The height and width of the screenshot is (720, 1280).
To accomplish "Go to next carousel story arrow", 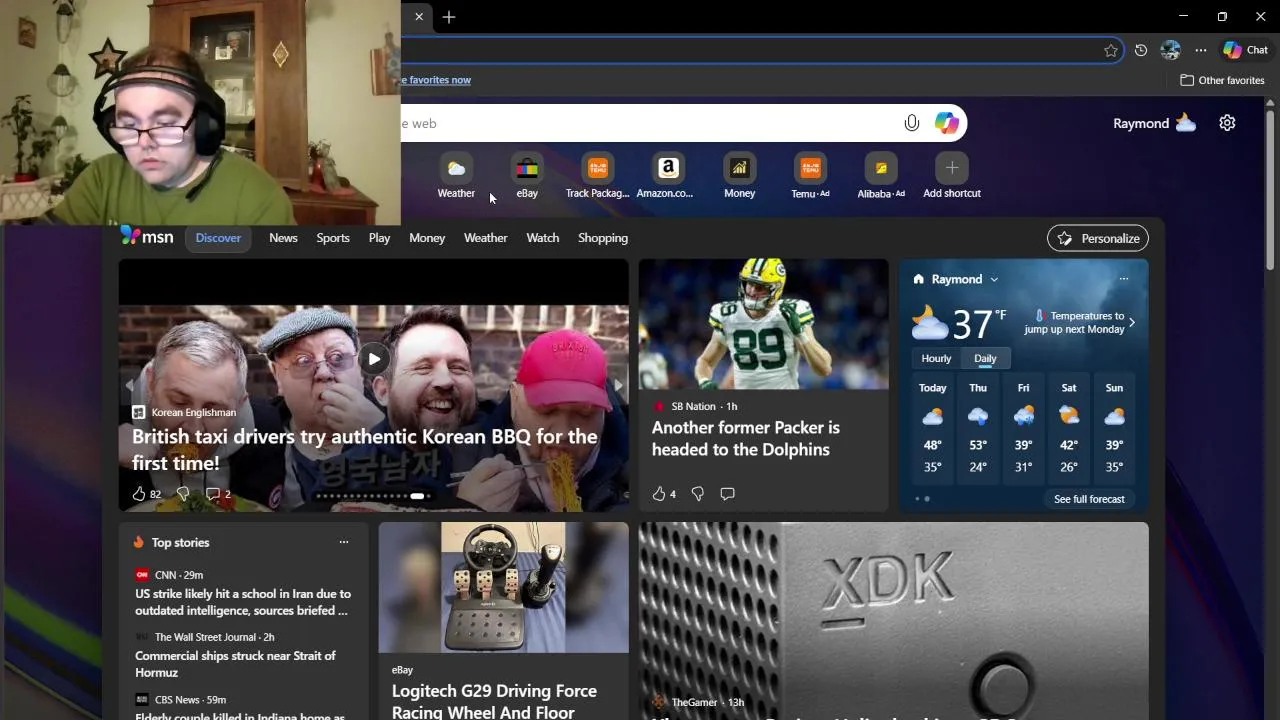I will point(618,385).
